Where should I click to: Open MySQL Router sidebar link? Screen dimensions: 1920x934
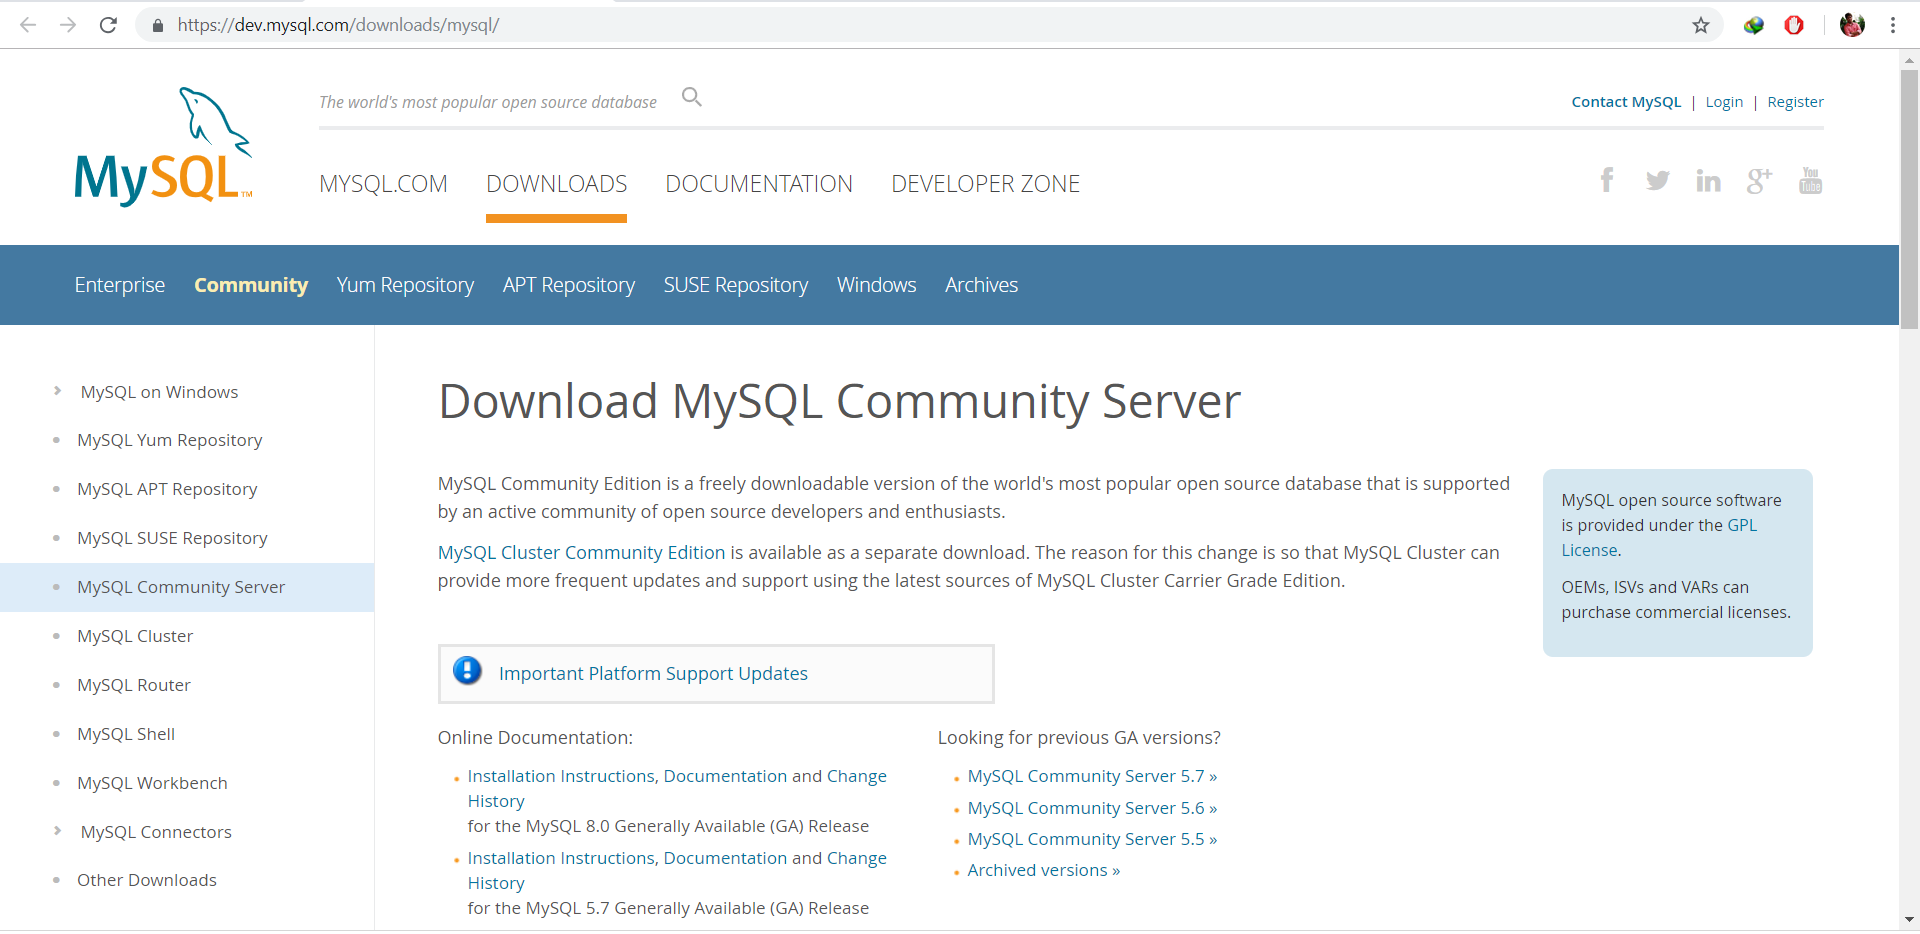134,685
